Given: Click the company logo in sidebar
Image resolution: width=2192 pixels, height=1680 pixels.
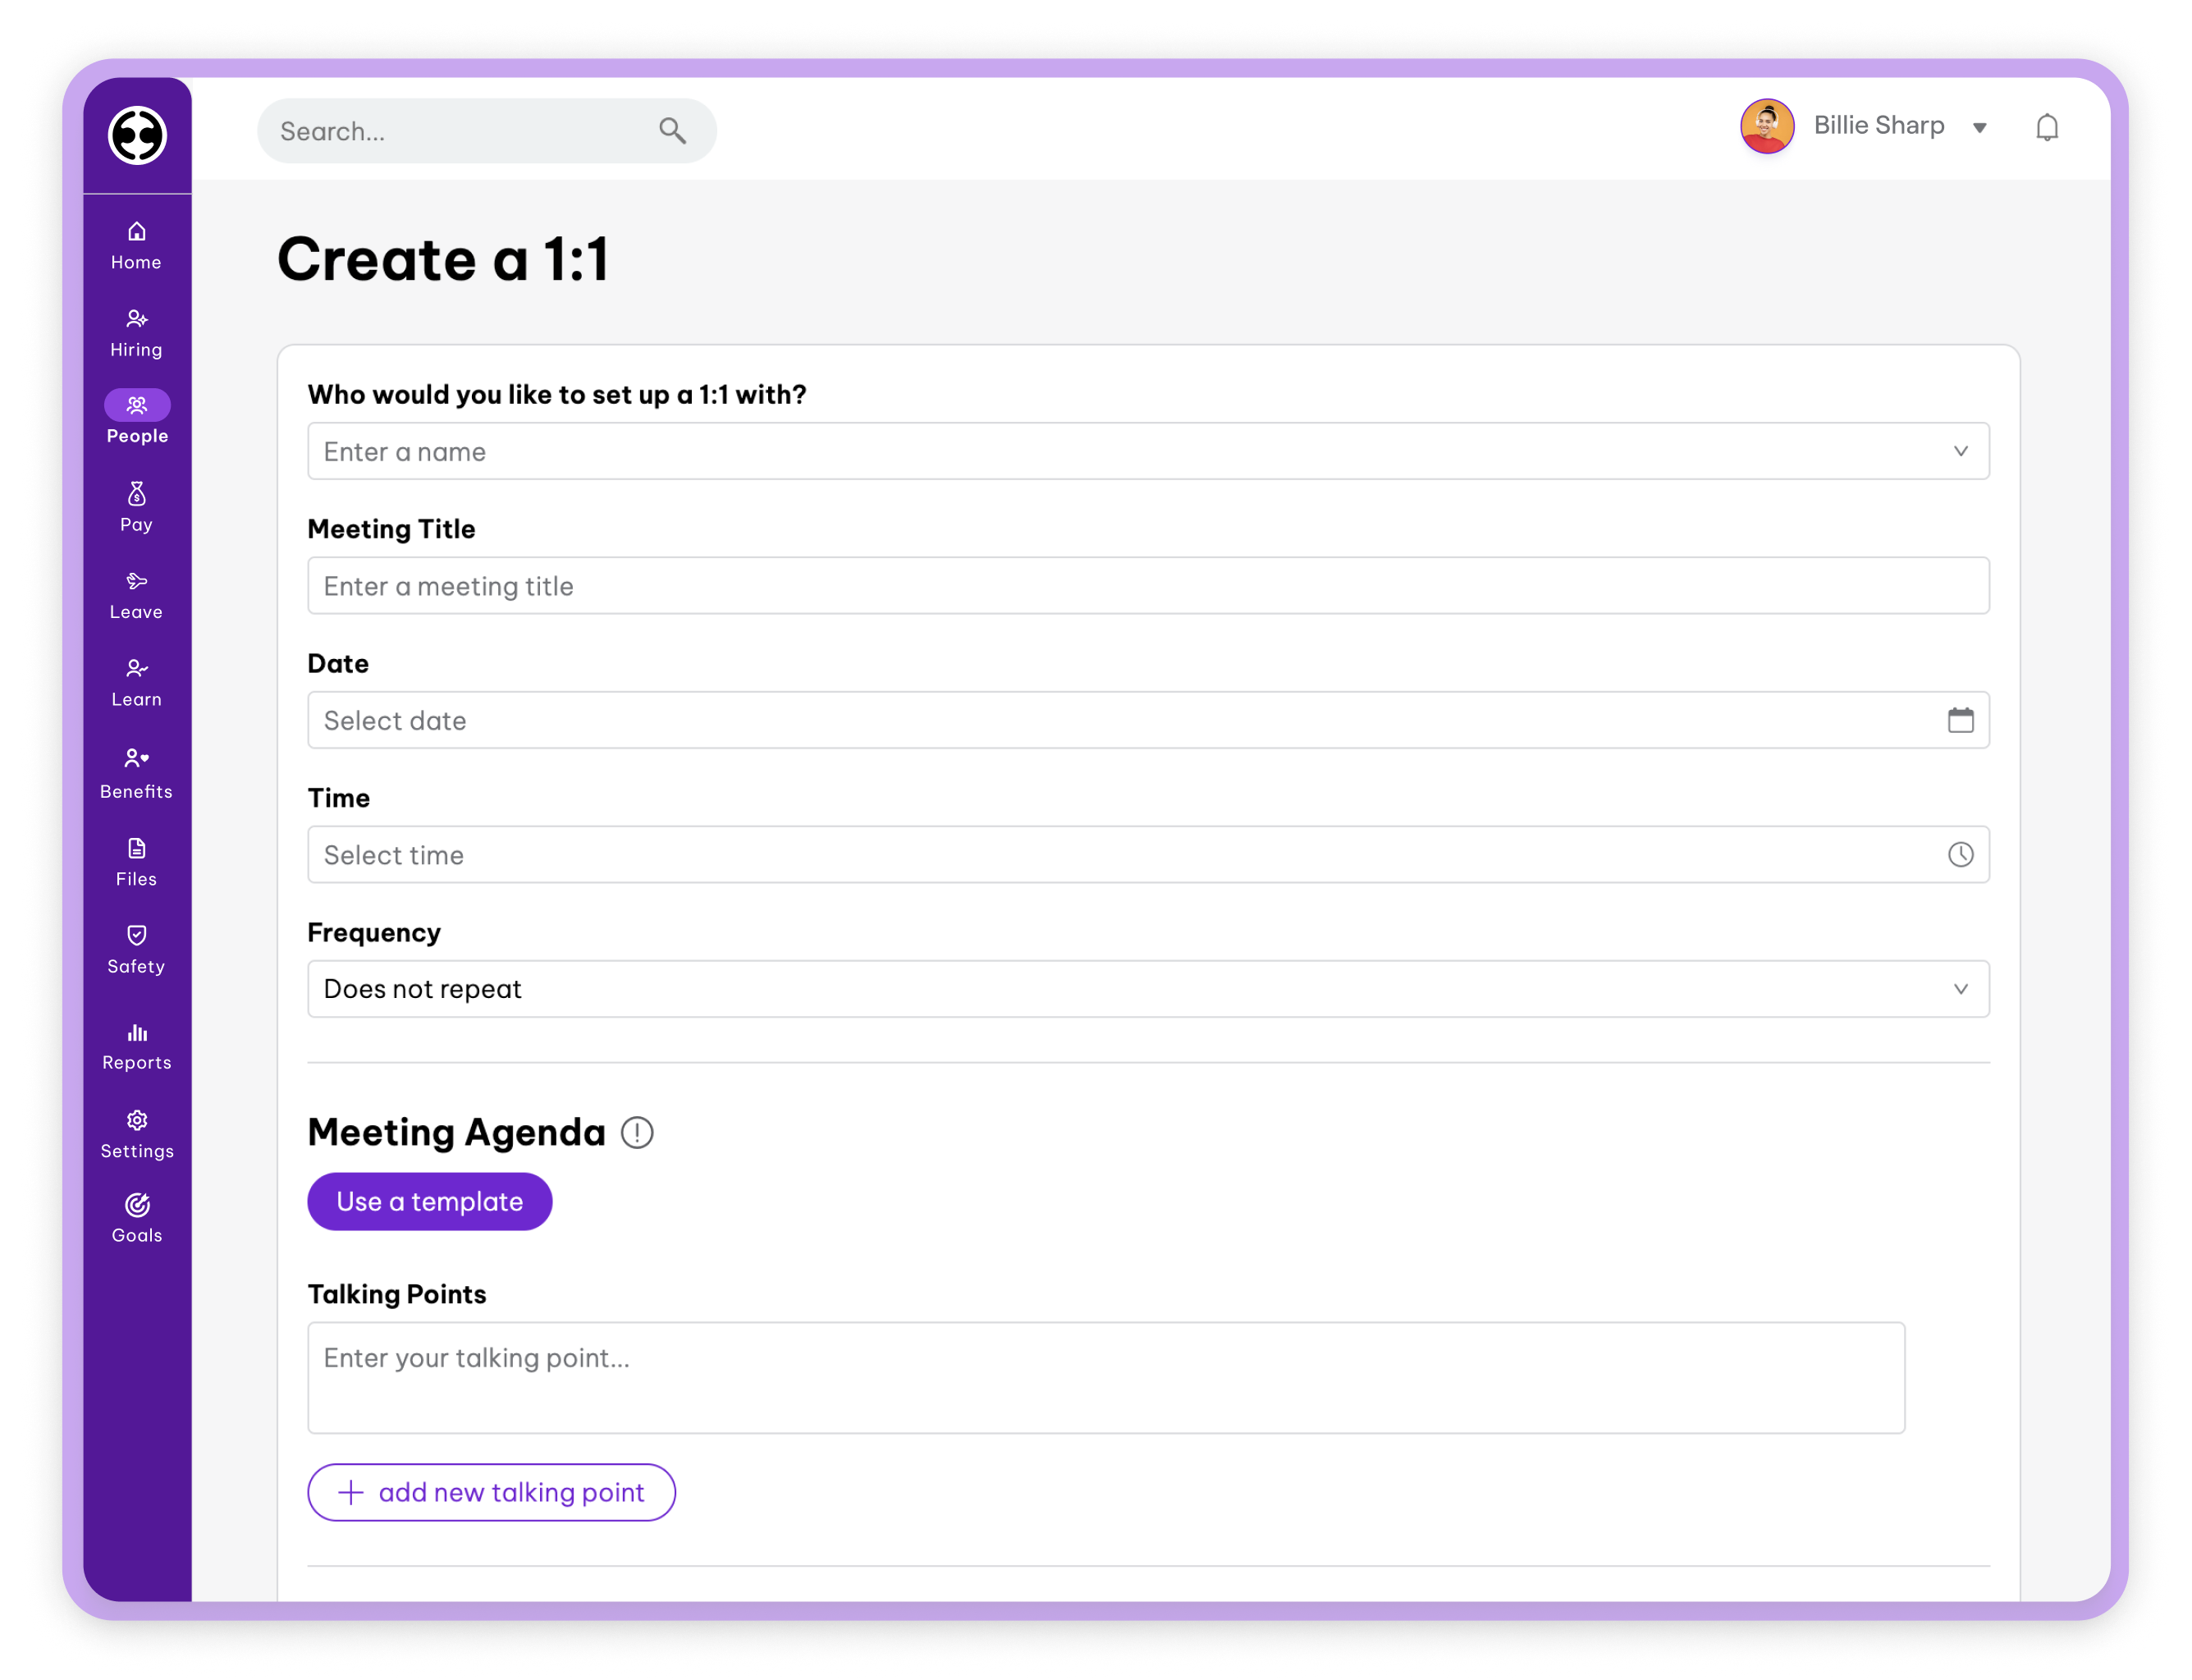Looking at the screenshot, I should pos(137,135).
